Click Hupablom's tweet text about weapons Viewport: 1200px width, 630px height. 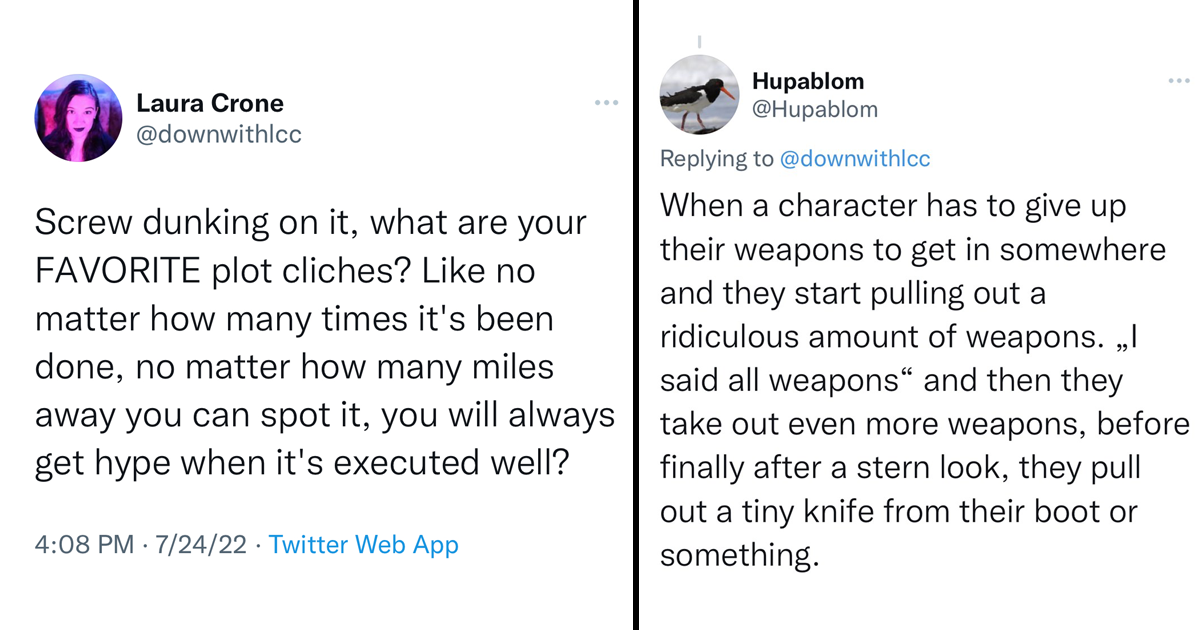[920, 380]
